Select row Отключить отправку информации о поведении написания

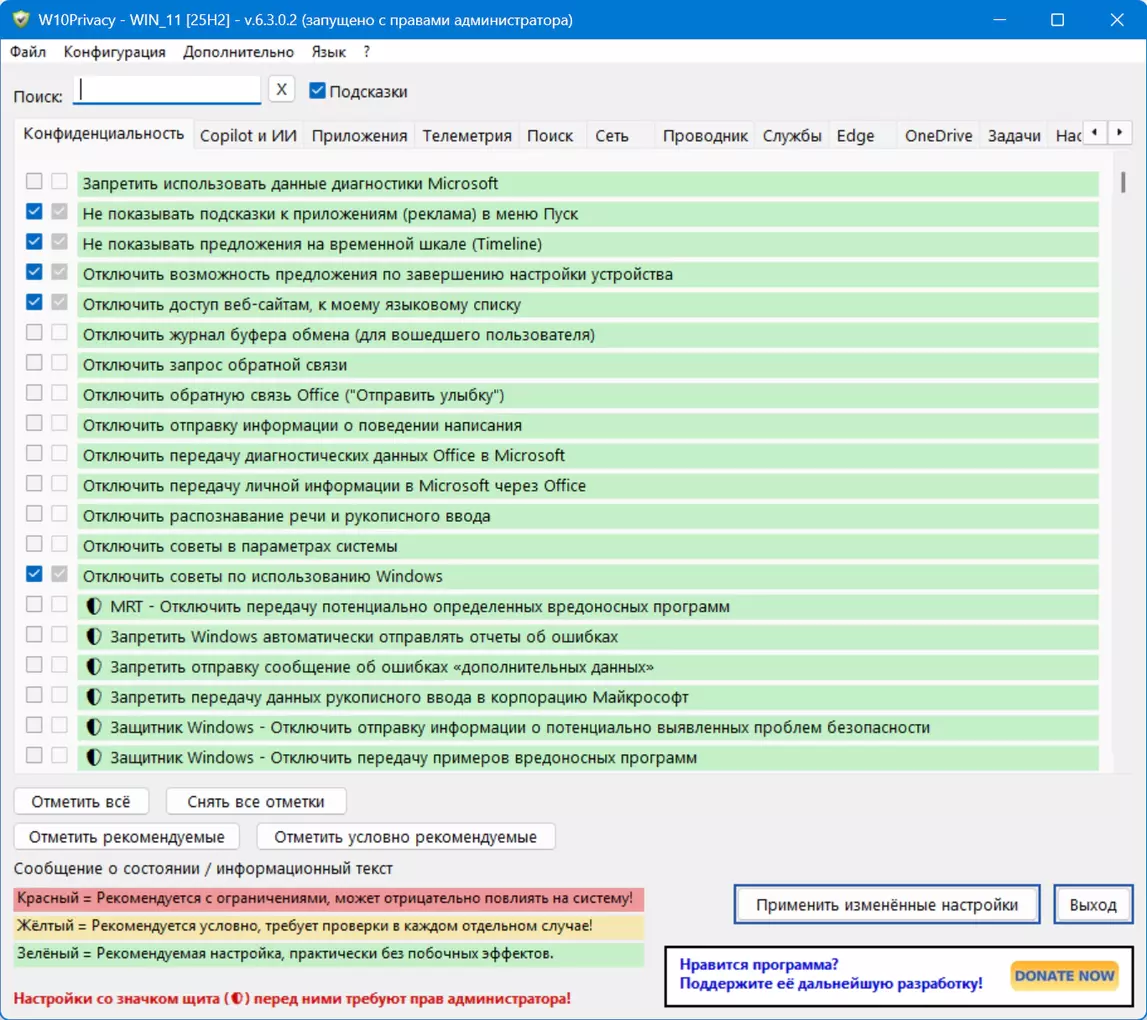pyautogui.click(x=587, y=425)
